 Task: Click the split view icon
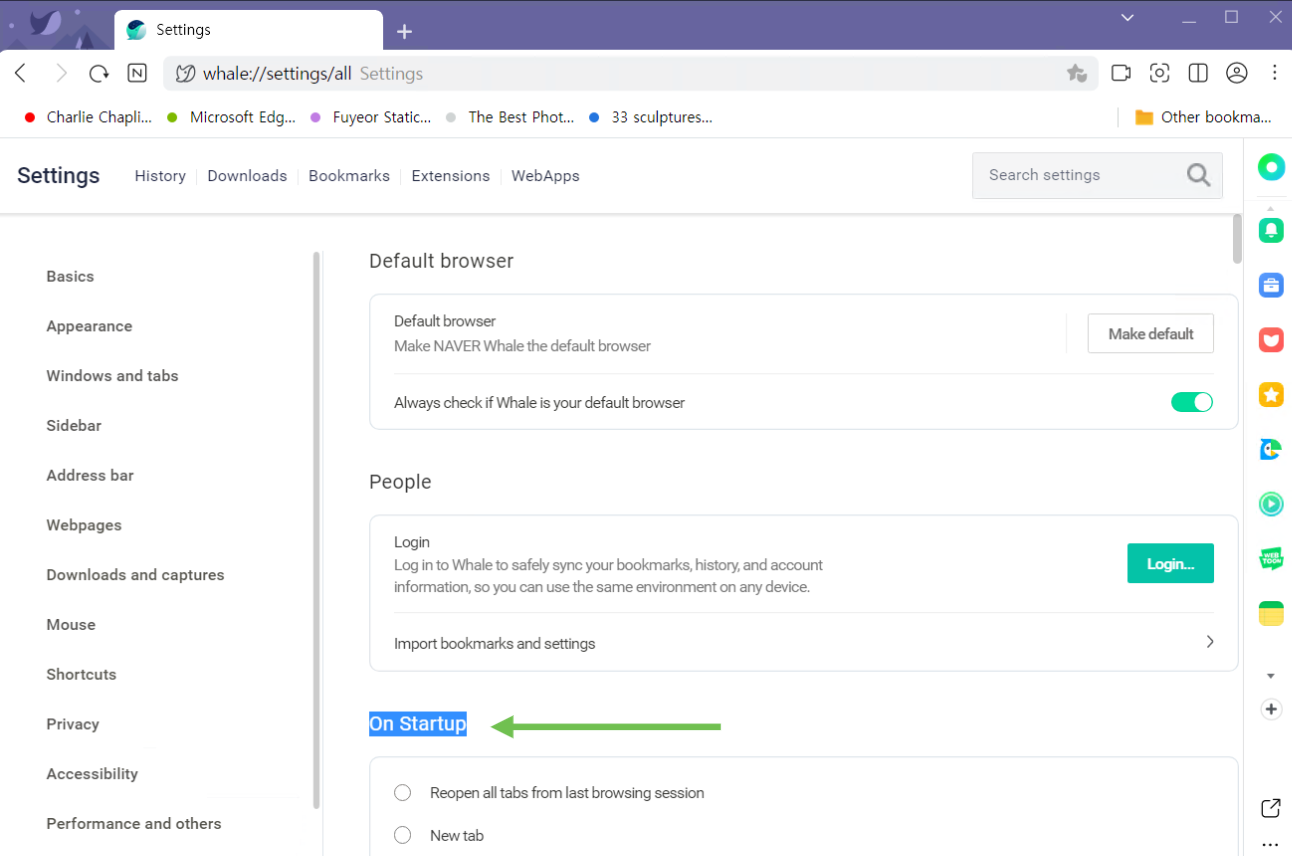pyautogui.click(x=1198, y=73)
